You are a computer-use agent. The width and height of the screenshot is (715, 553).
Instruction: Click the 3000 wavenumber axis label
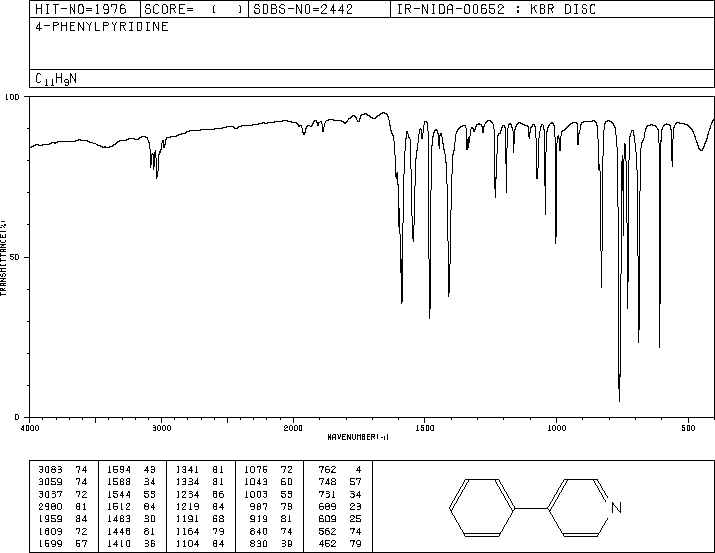pos(161,428)
